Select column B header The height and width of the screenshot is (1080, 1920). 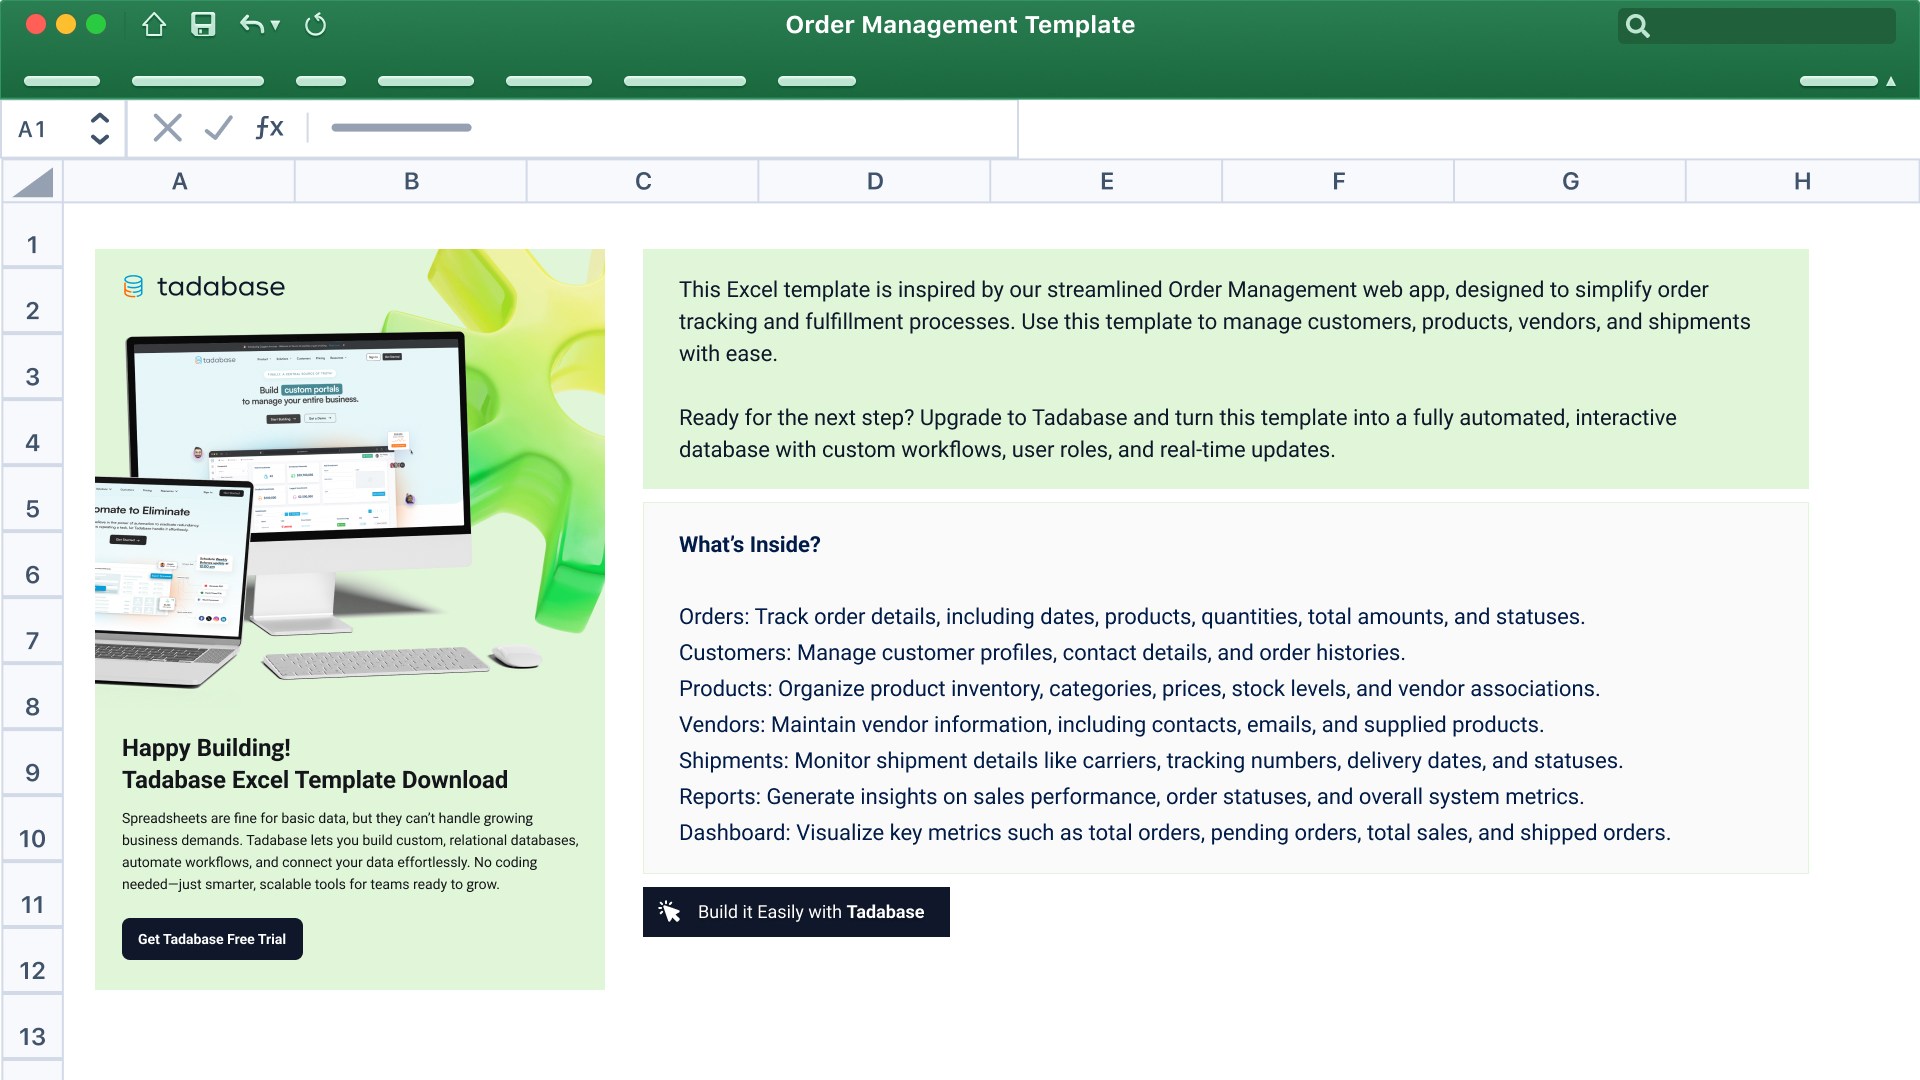[411, 182]
